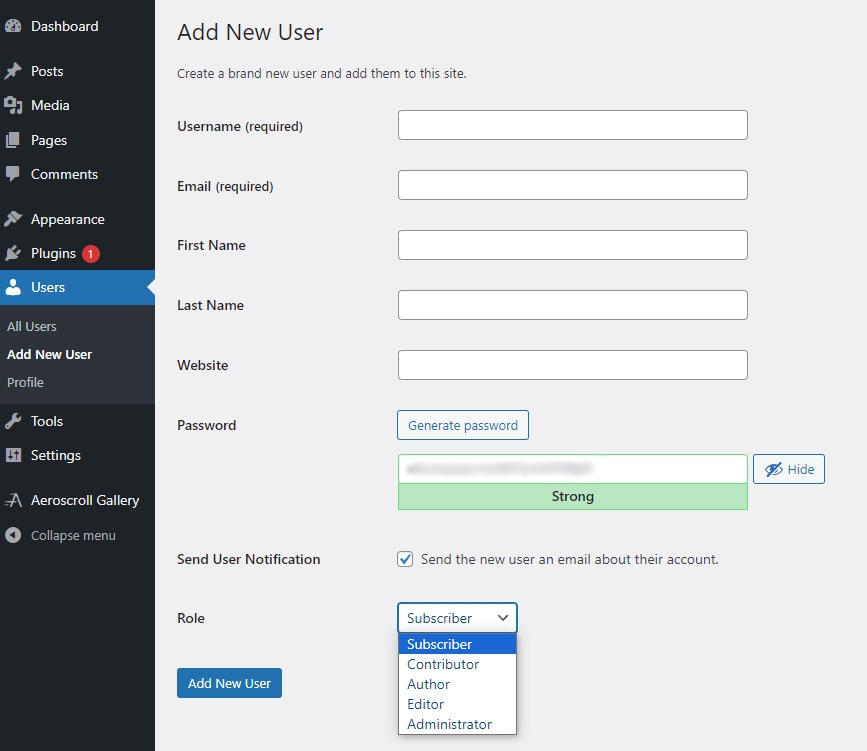867x751 pixels.
Task: Click 'Send the new user an email' label
Action: coord(570,559)
